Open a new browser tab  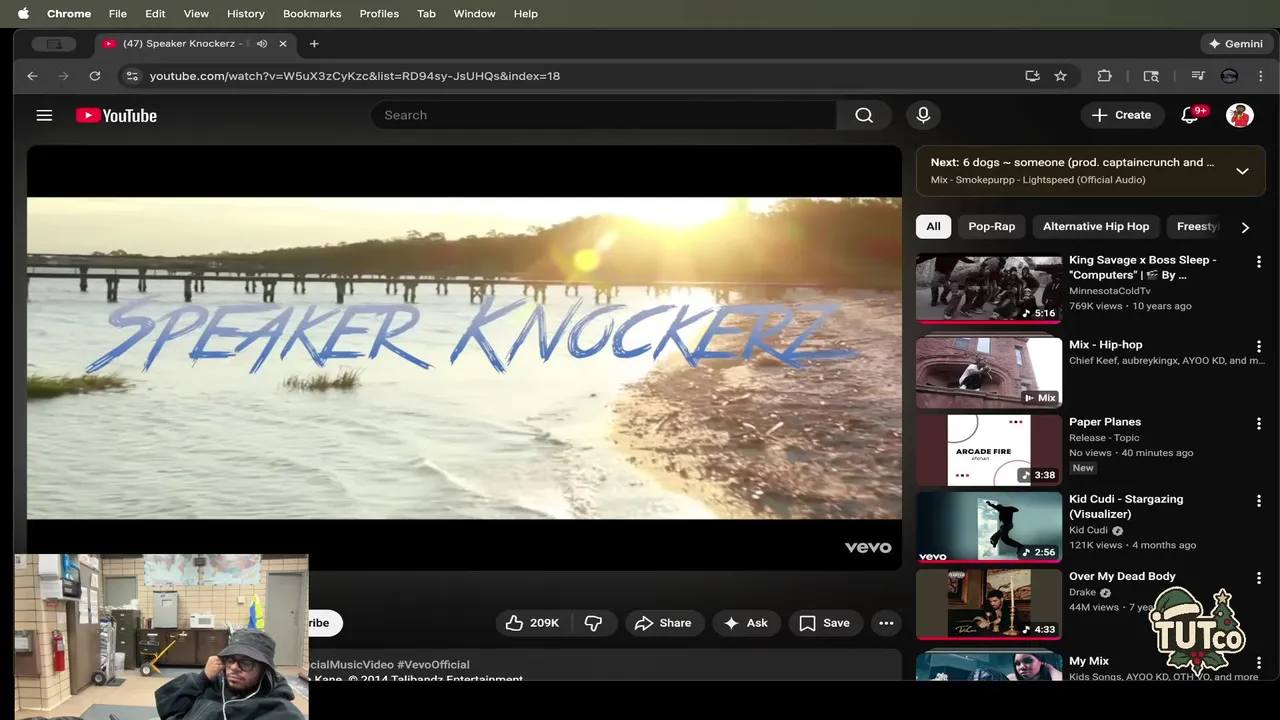(x=314, y=44)
